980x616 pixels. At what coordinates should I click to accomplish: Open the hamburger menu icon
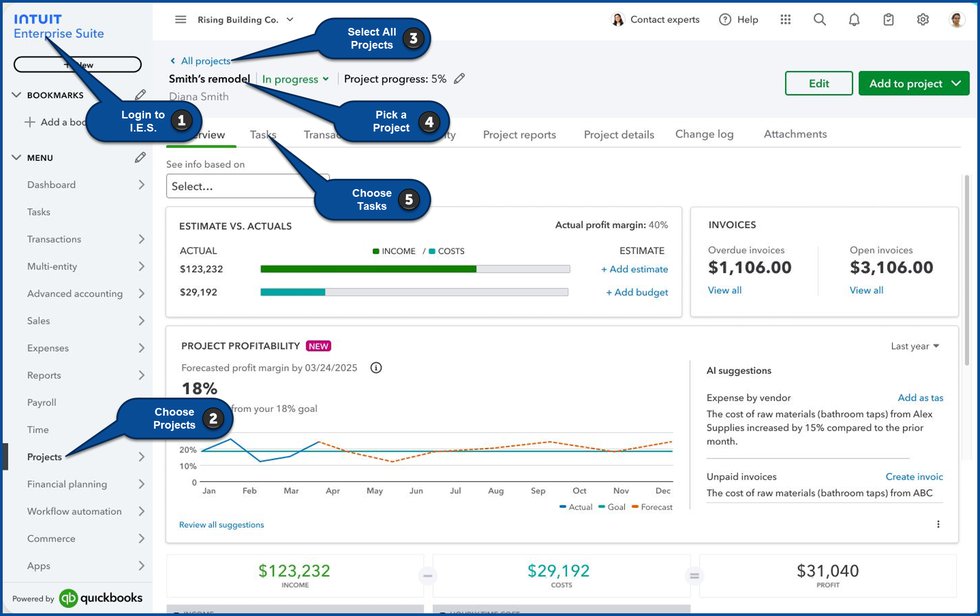(181, 19)
